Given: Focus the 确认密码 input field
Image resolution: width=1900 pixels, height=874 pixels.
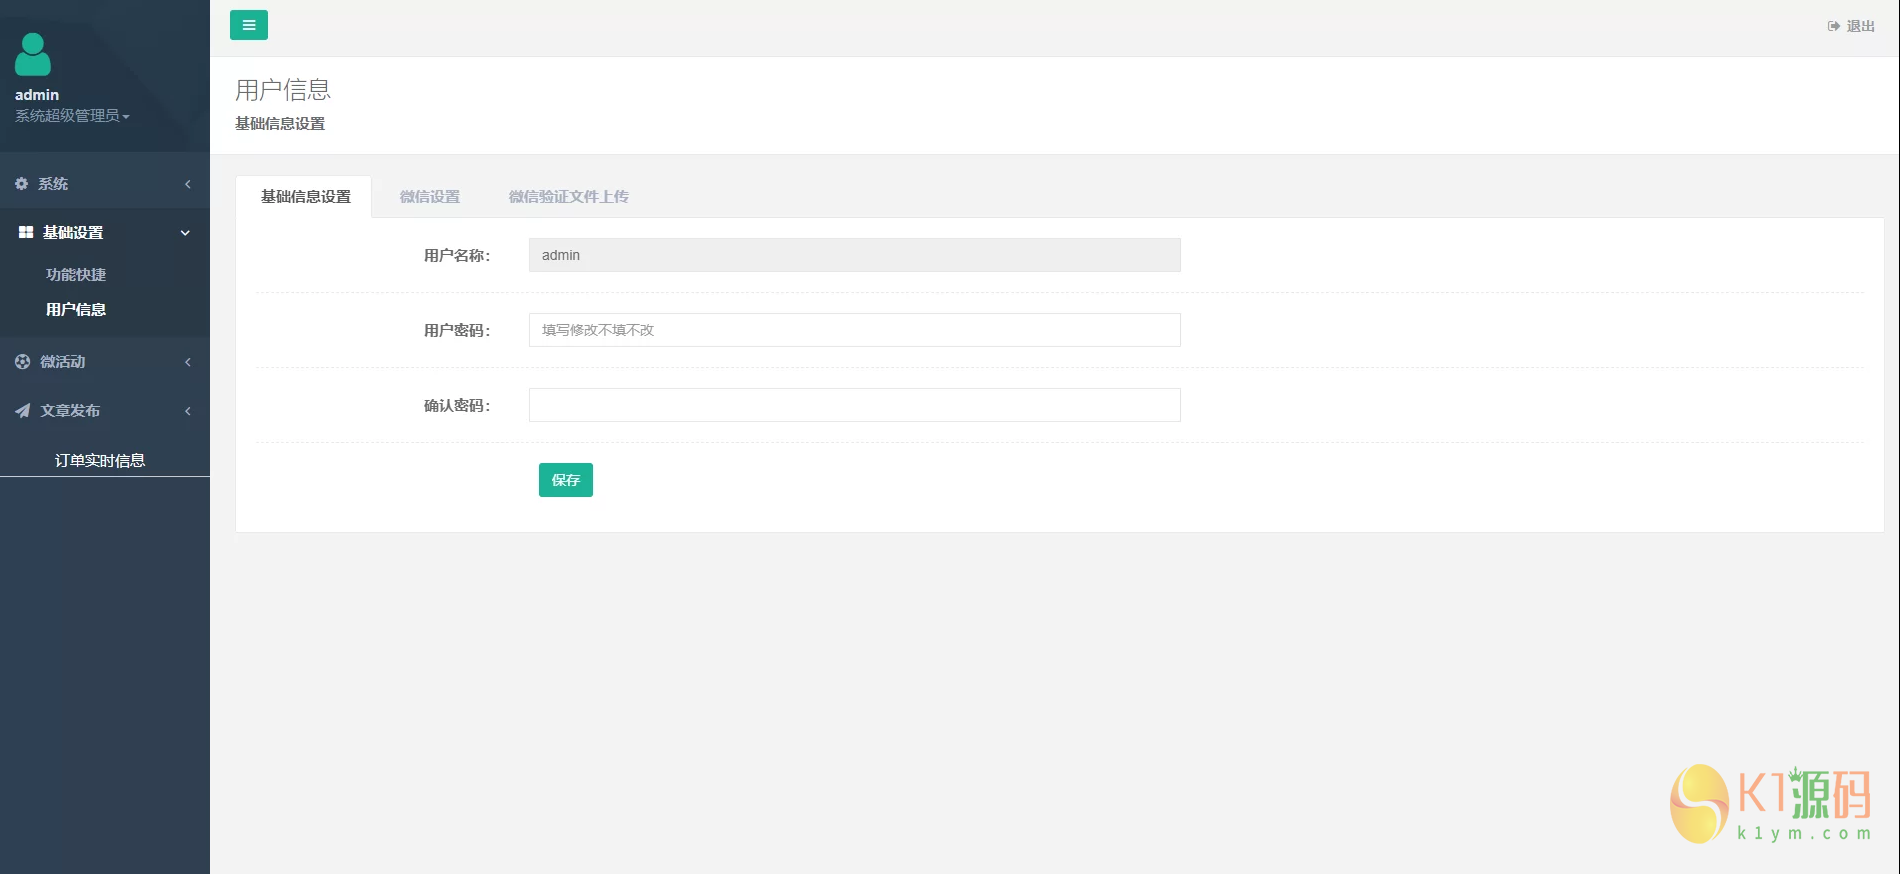Looking at the screenshot, I should tap(855, 405).
